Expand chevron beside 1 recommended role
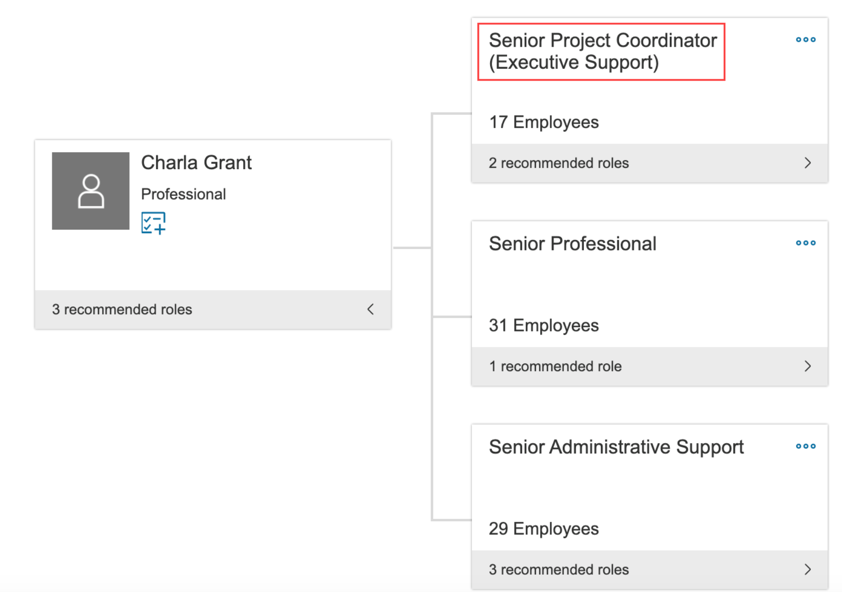This screenshot has width=842, height=592. coord(807,366)
